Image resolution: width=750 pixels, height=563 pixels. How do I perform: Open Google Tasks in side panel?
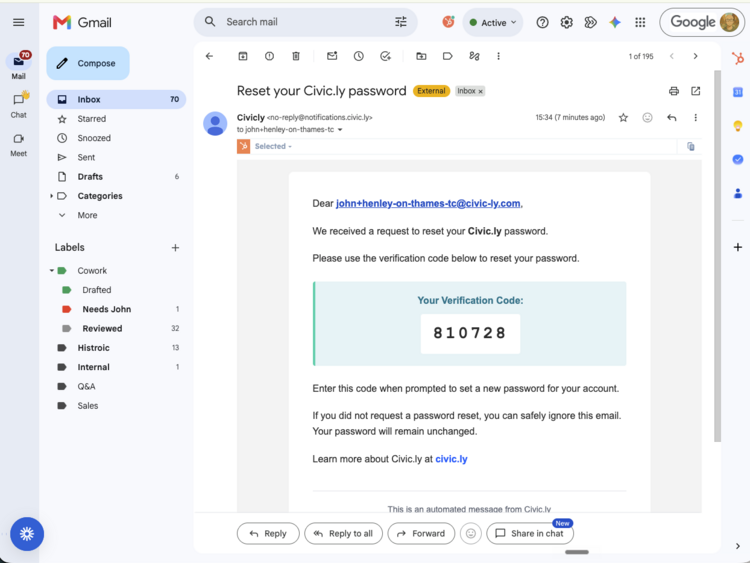[x=738, y=160]
